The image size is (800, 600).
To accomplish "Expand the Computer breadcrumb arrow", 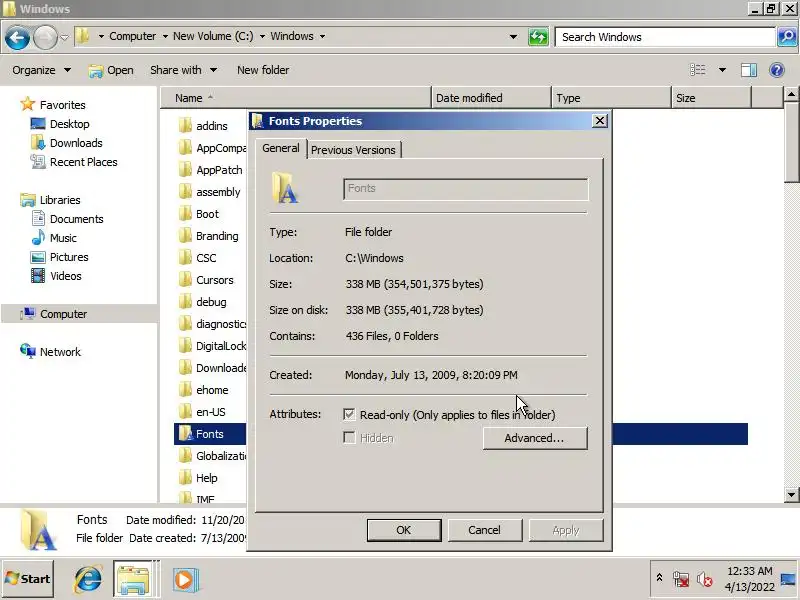I will tap(165, 36).
